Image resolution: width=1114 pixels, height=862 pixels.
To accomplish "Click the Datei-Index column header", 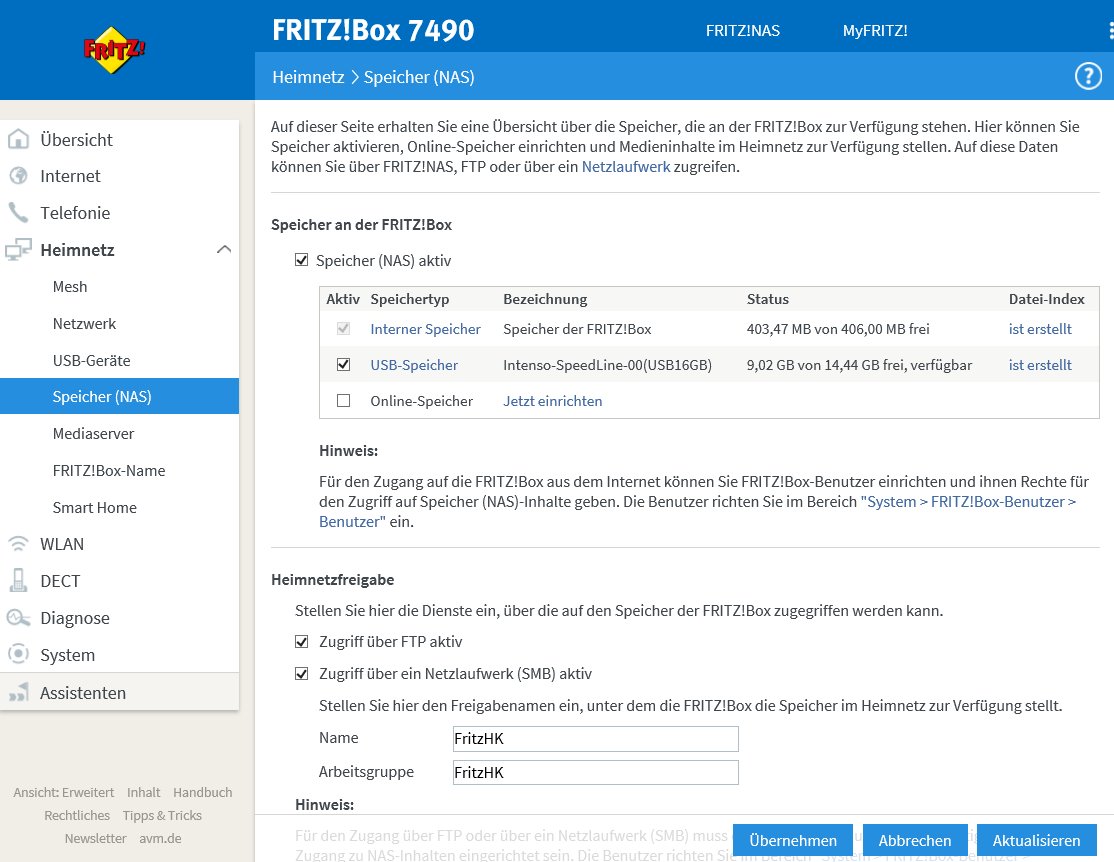I will click(x=1047, y=299).
